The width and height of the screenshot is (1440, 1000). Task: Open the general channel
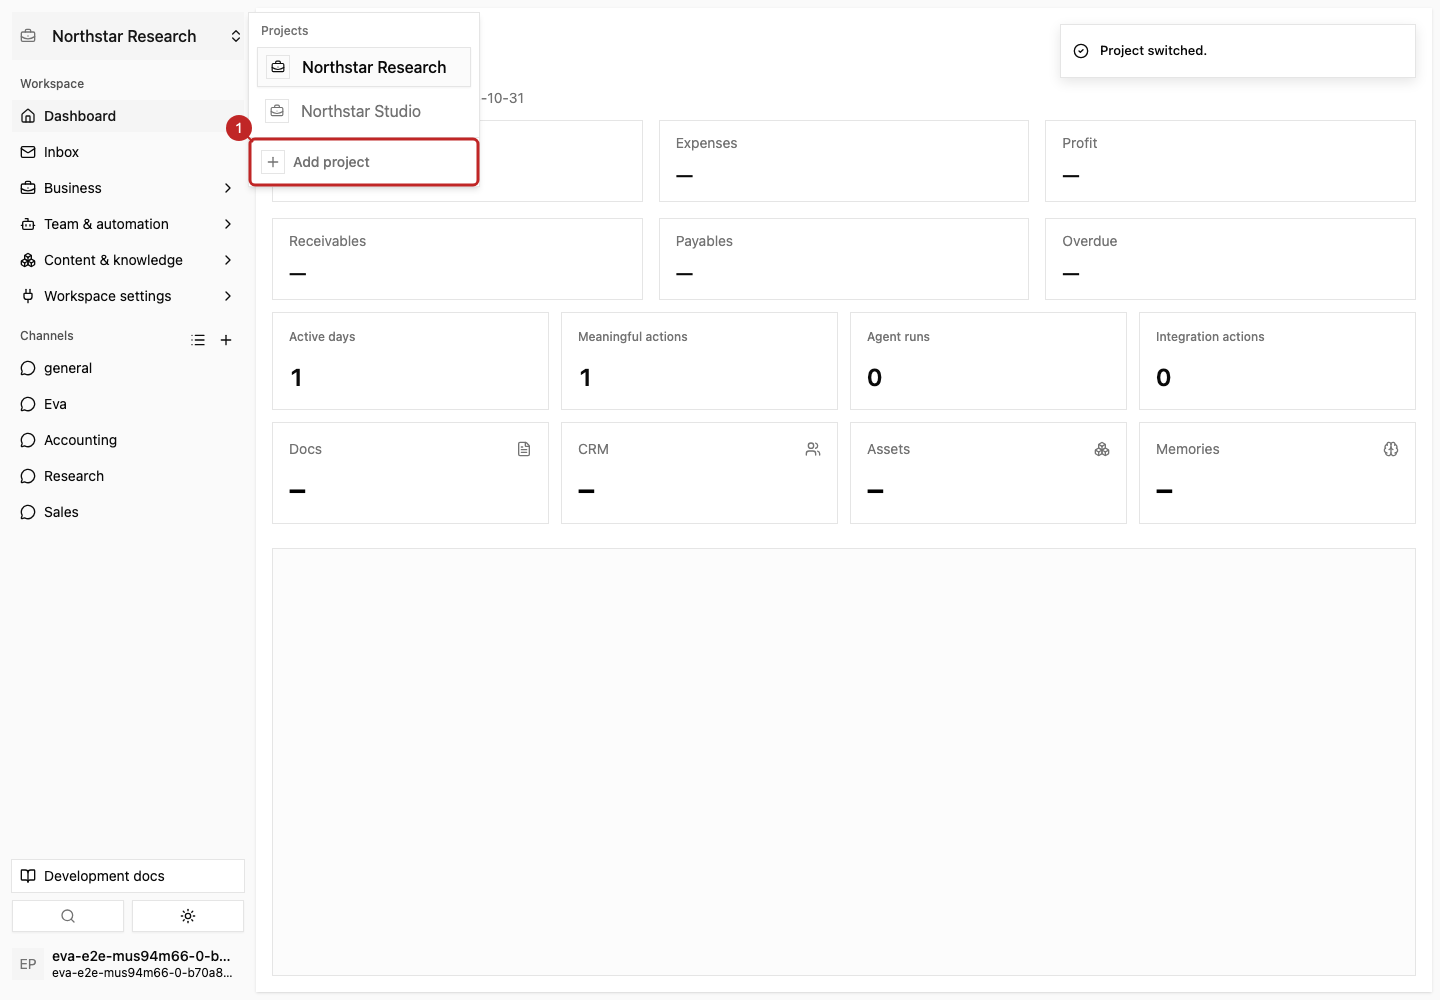(128, 368)
